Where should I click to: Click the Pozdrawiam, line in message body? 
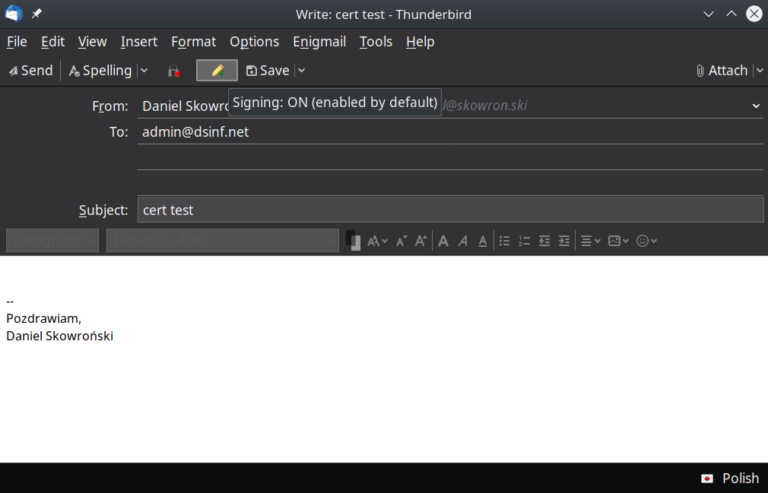(44, 318)
